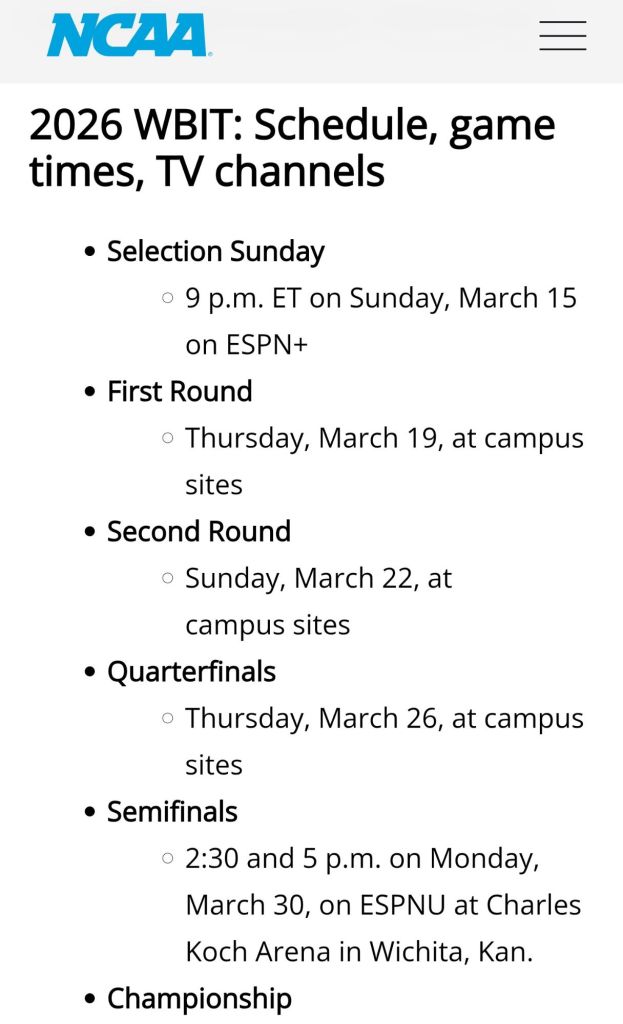Click the hollow bullet before 2:30 and 5 p.m.
623x1024 pixels.
pos(168,858)
